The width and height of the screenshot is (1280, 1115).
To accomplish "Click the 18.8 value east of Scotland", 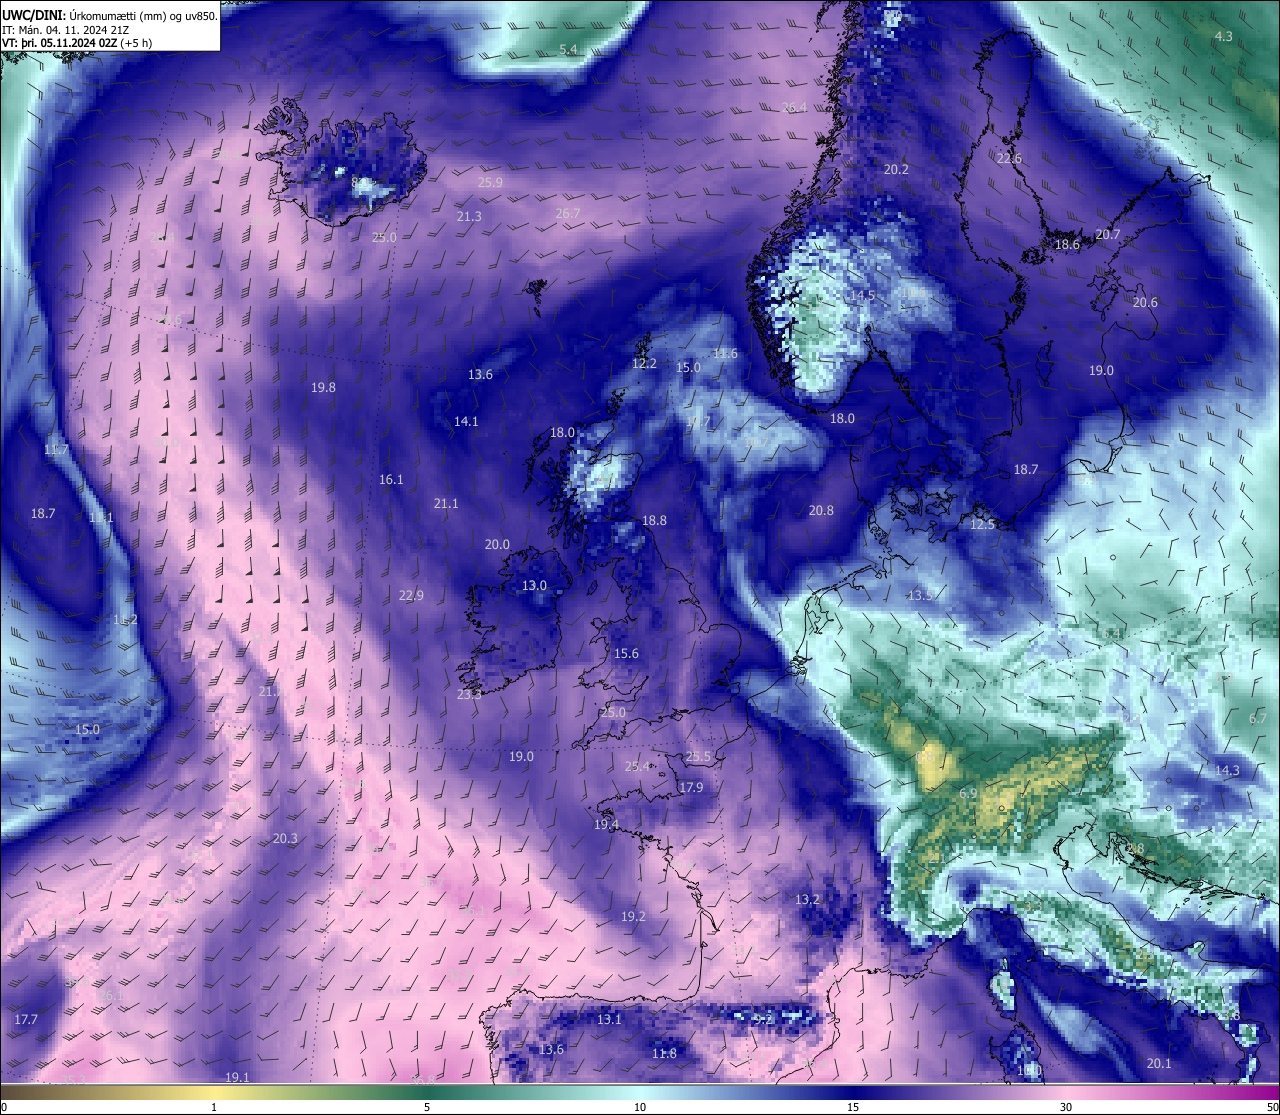I will pos(654,521).
